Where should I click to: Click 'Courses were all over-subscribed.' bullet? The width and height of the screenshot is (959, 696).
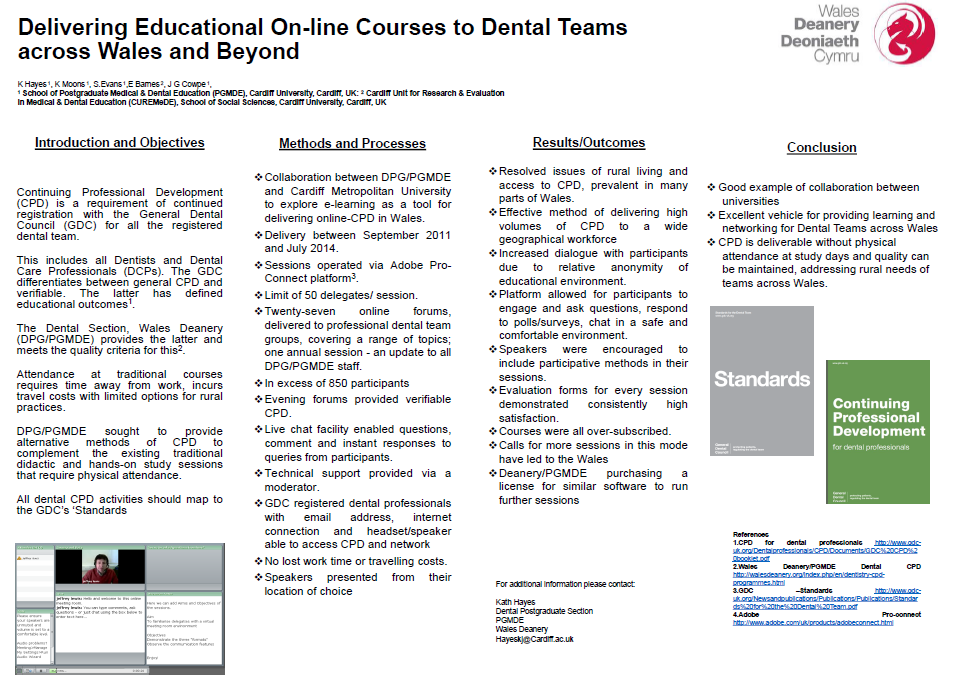[x=580, y=431]
